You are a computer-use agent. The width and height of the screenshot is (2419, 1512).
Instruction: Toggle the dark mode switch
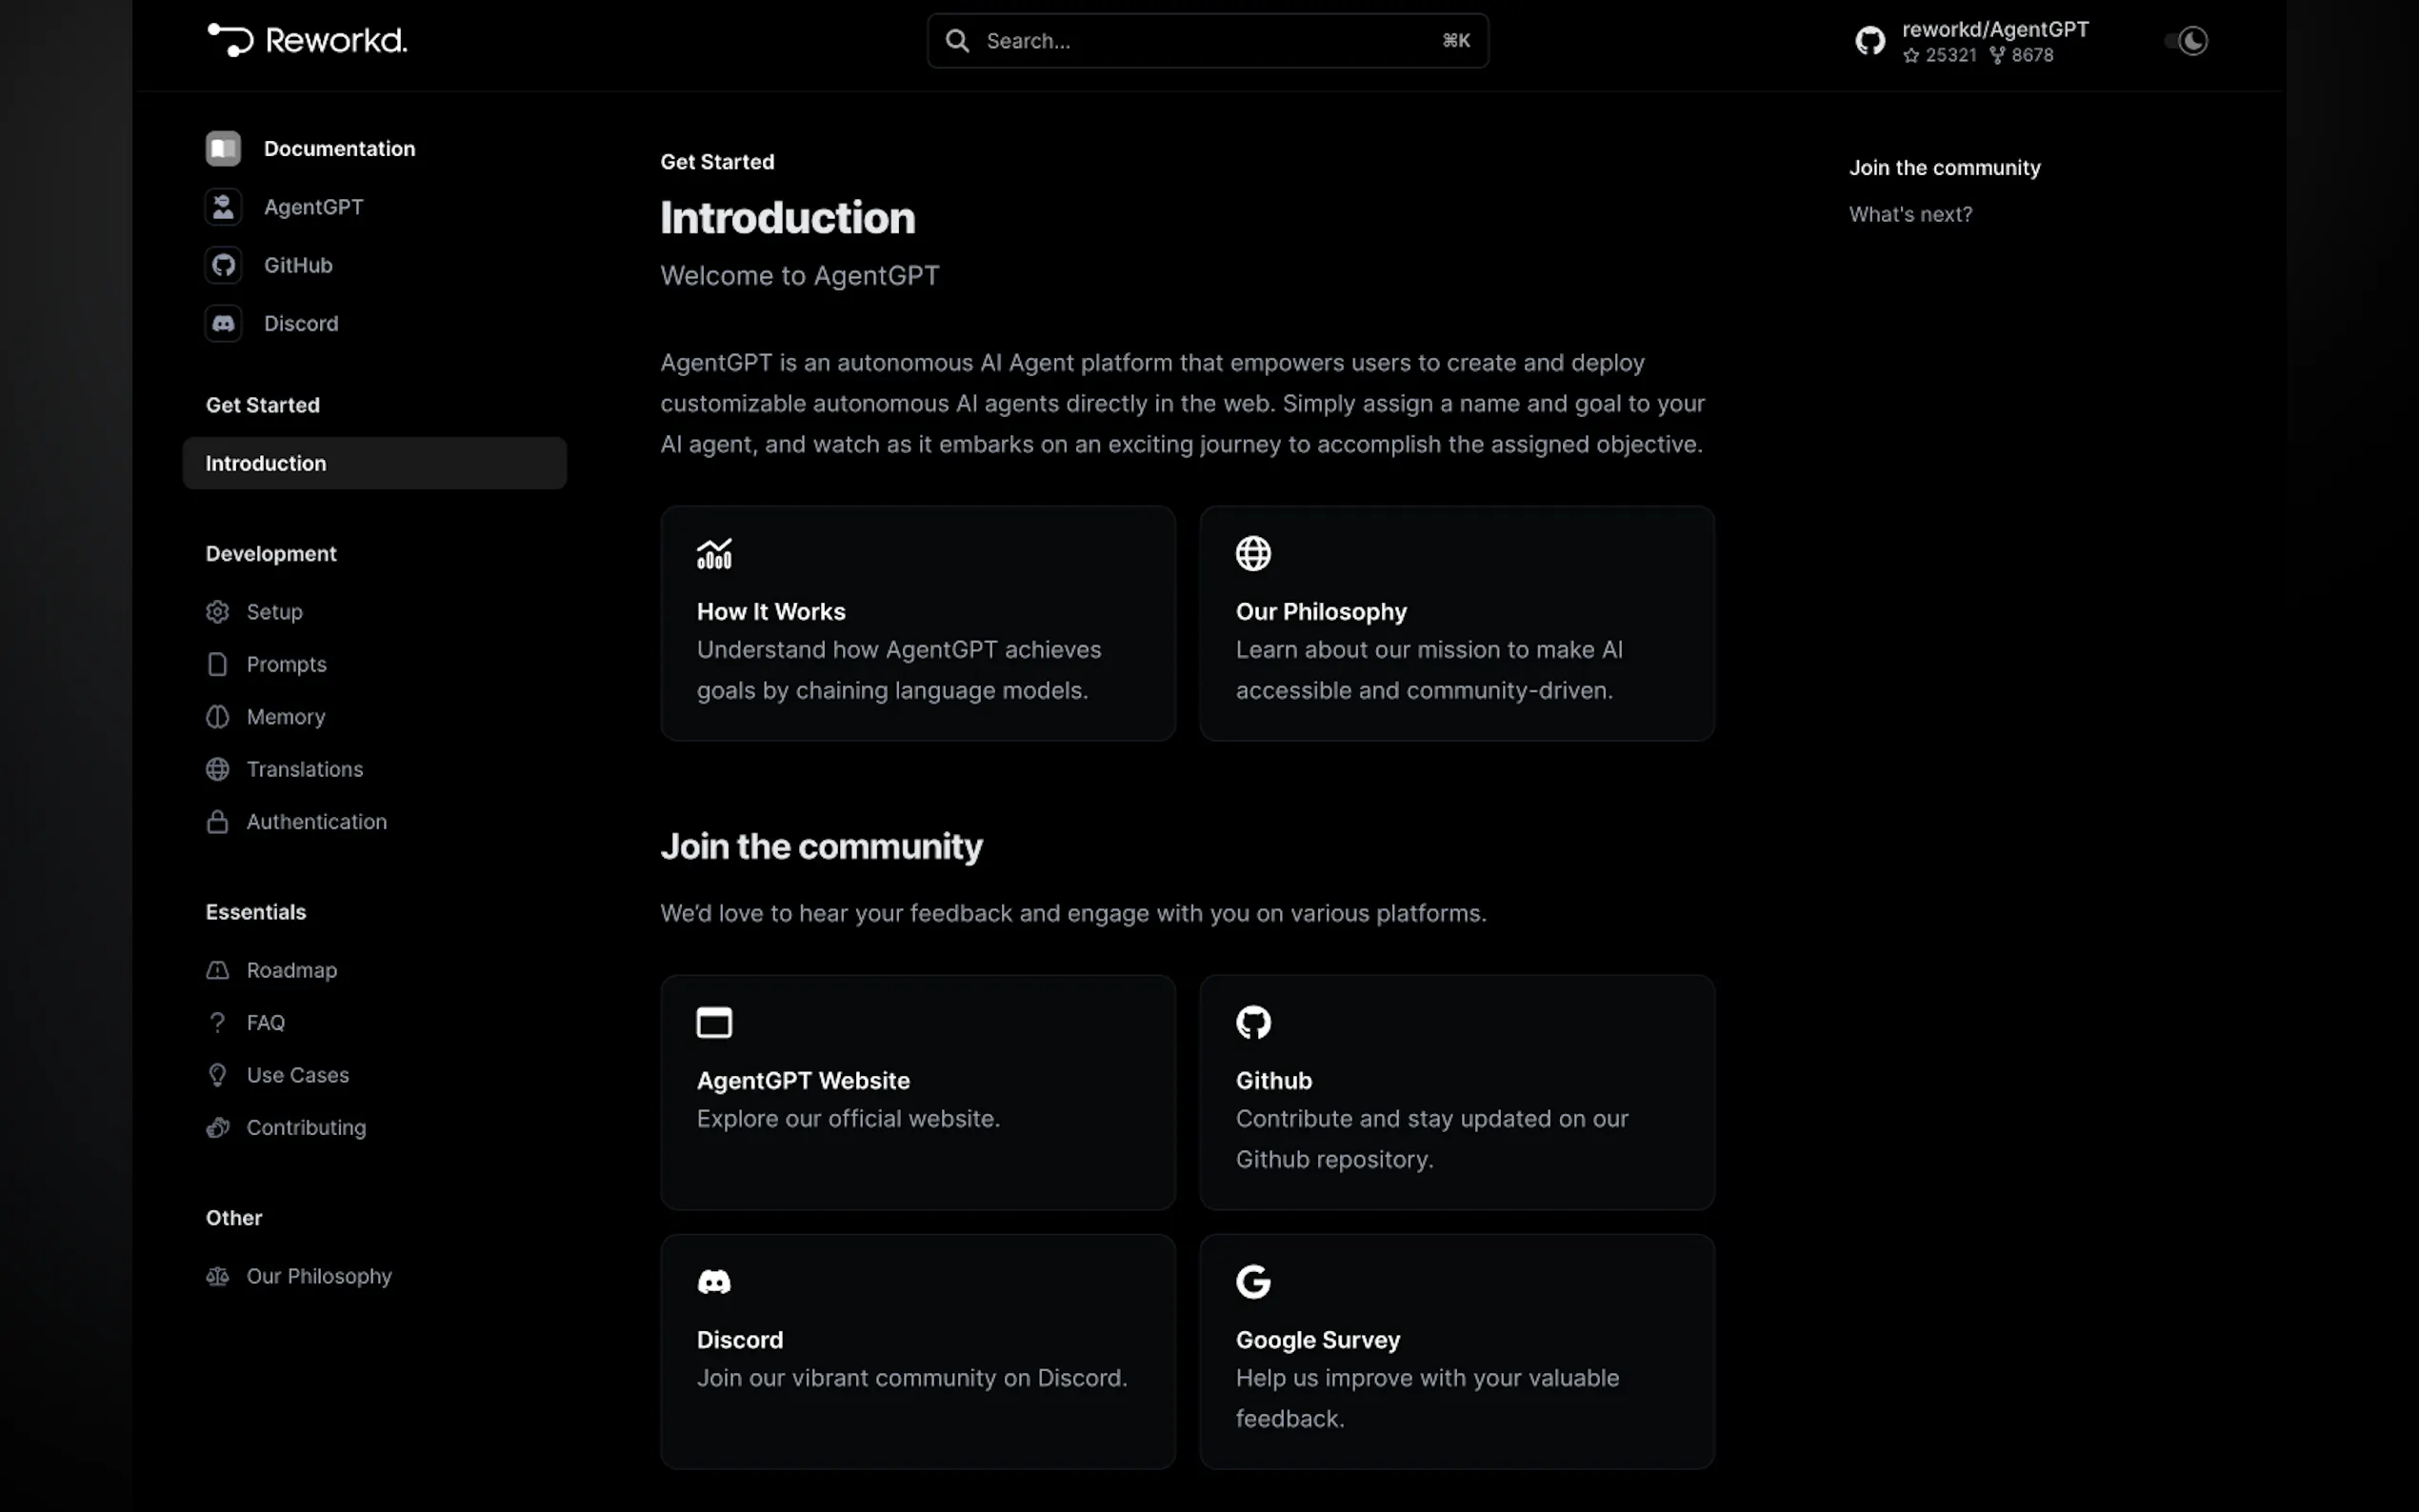pyautogui.click(x=2187, y=41)
